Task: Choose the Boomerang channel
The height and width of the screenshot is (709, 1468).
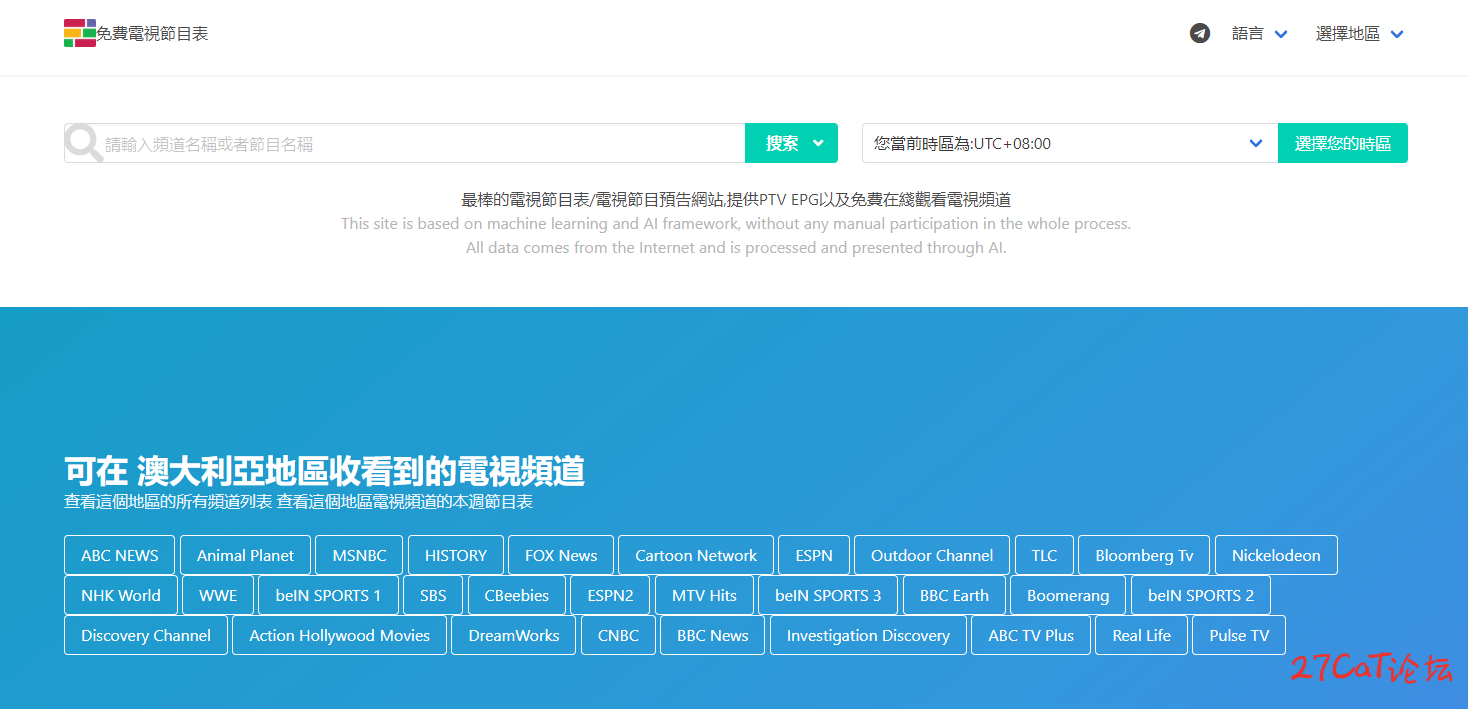Action: (1068, 595)
